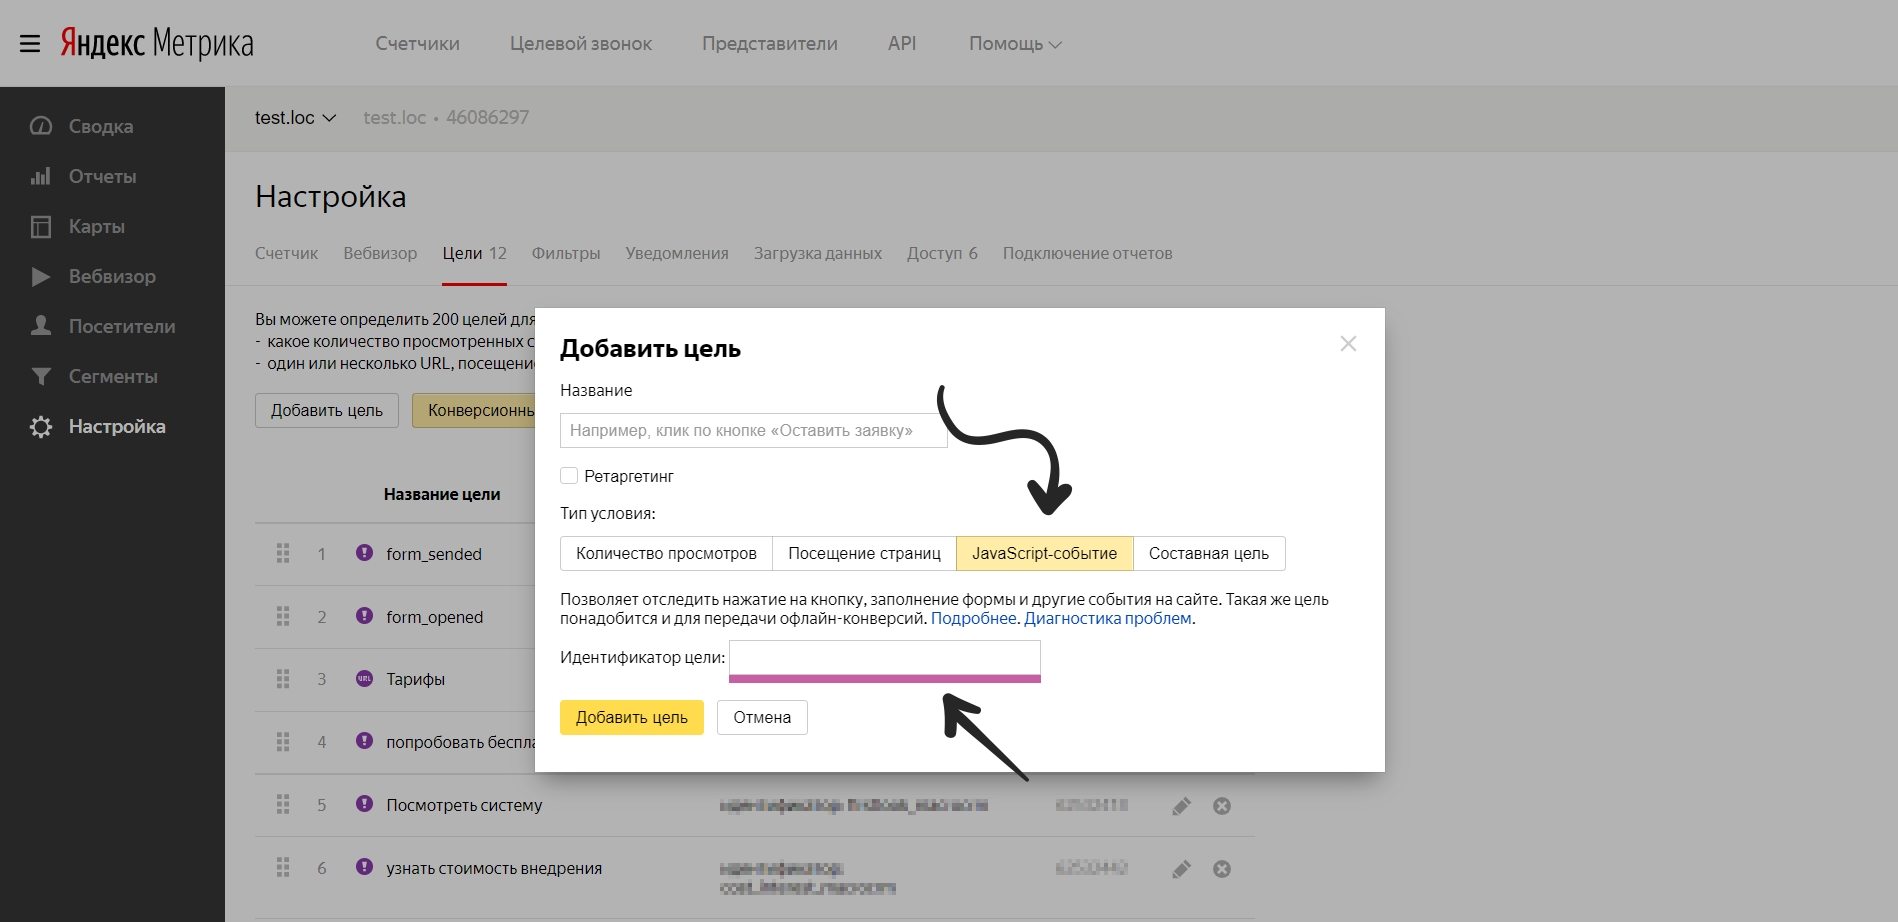
Task: Enable the Ретаргетинг checkbox
Action: click(569, 476)
